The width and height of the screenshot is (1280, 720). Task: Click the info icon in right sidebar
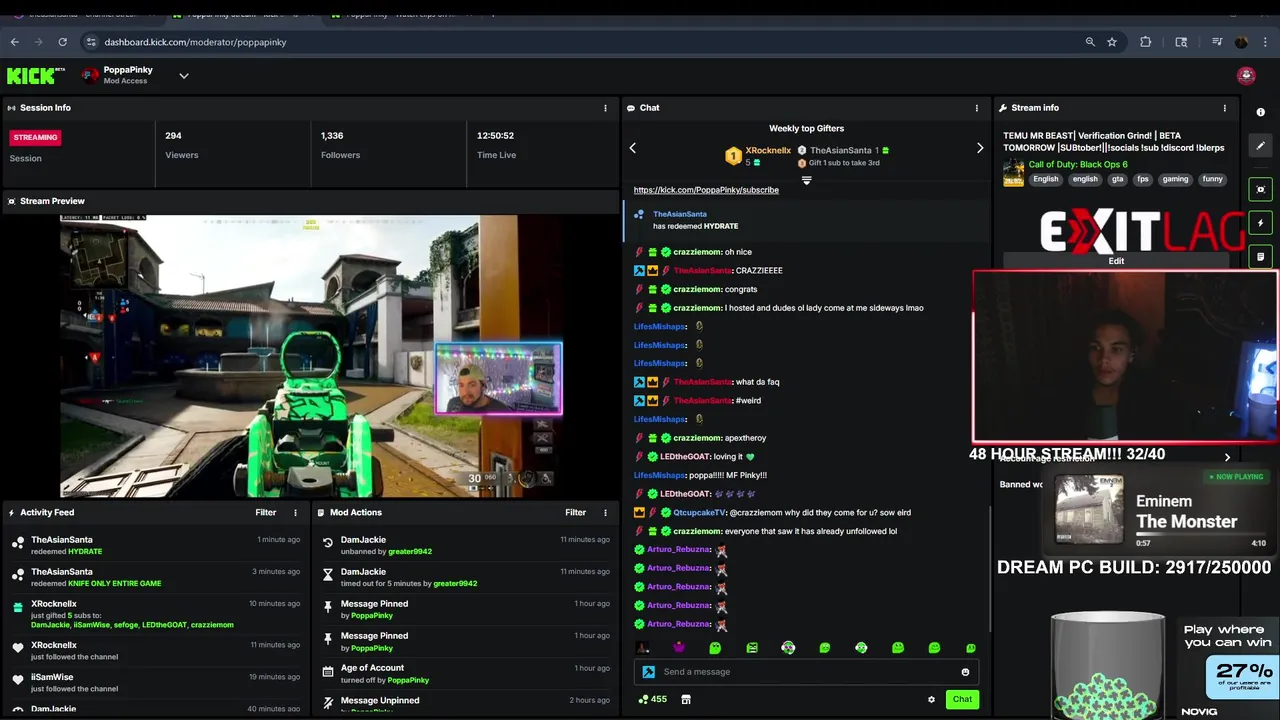pos(1260,112)
